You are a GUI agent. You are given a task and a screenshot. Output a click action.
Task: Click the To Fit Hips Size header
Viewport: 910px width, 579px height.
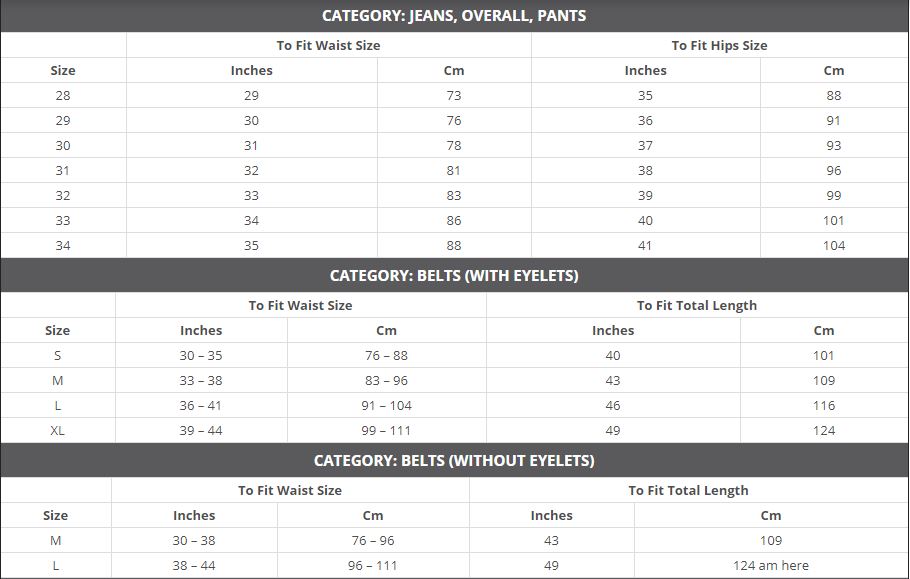click(719, 45)
